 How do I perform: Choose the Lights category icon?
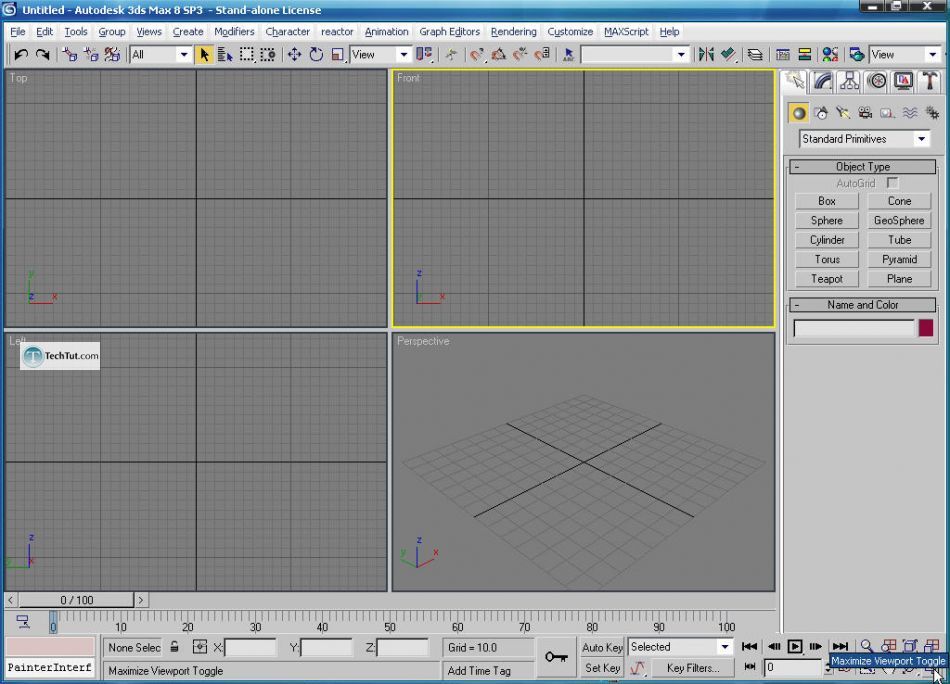pyautogui.click(x=843, y=113)
